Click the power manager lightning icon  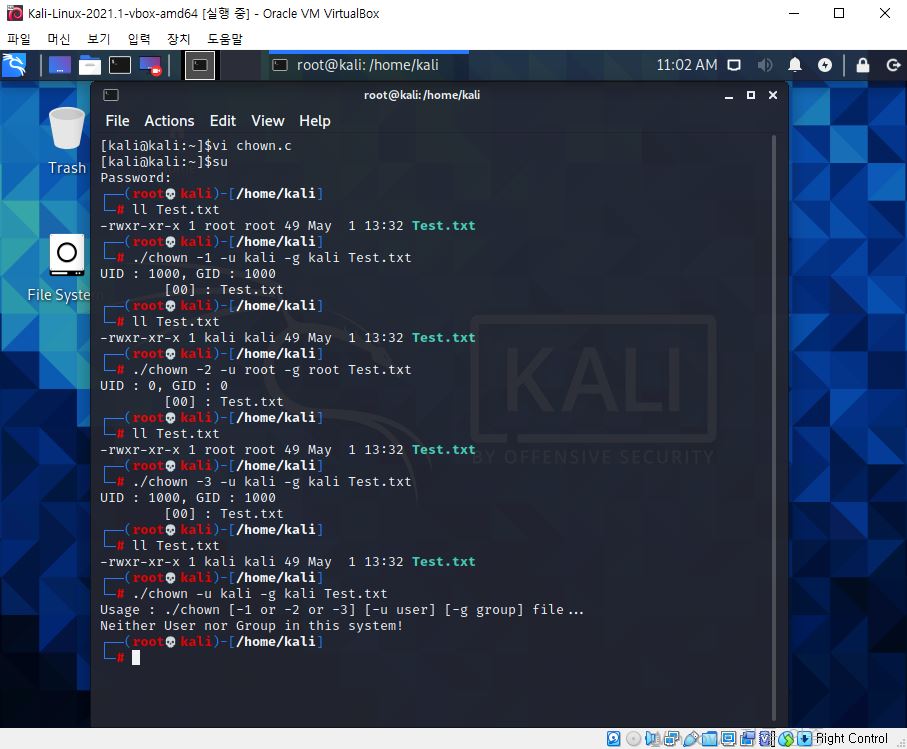pos(825,65)
